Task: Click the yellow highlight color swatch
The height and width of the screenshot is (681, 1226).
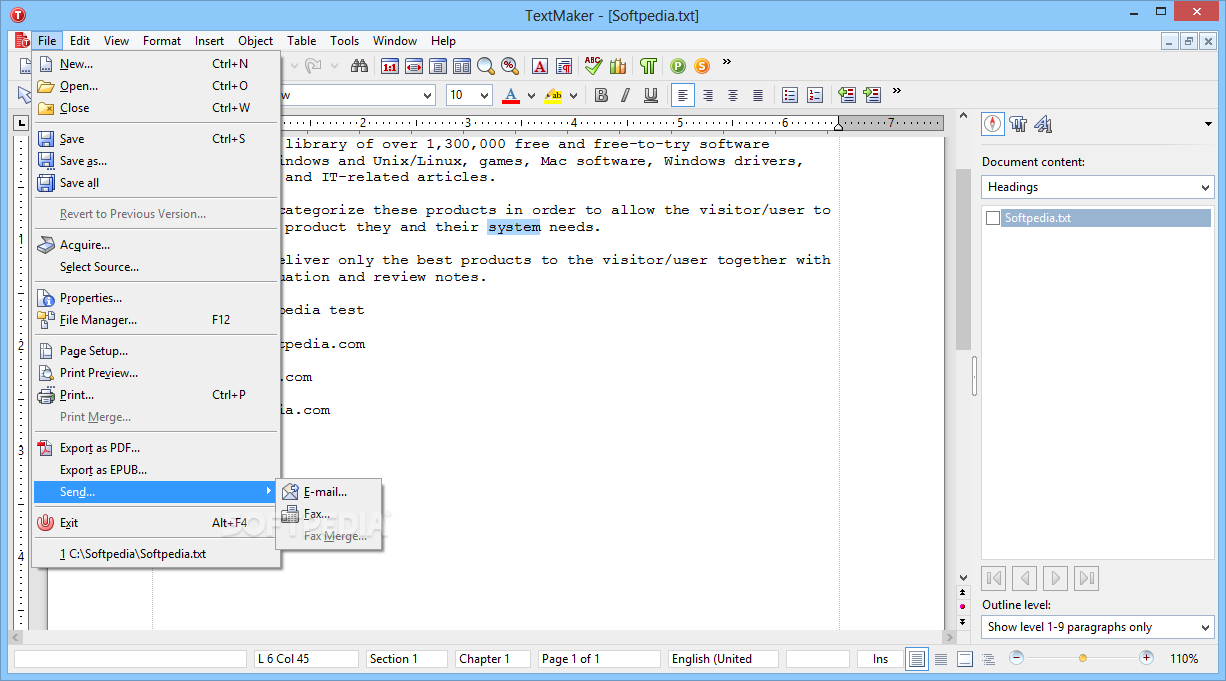Action: [553, 95]
